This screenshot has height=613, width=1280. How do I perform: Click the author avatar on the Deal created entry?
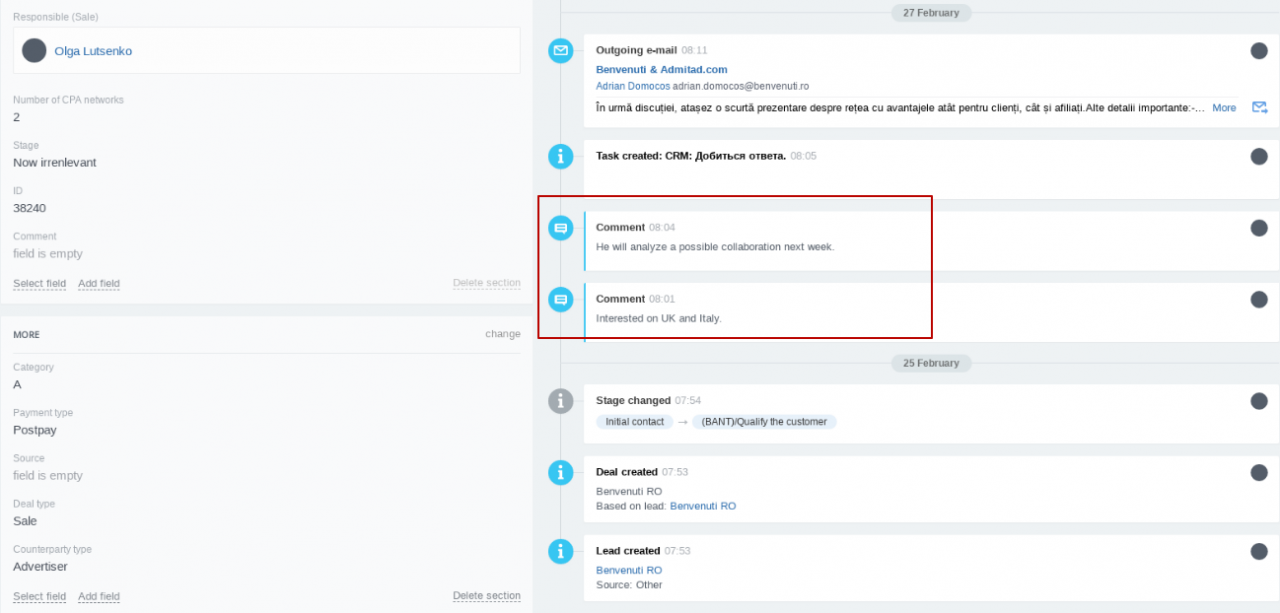click(1259, 472)
